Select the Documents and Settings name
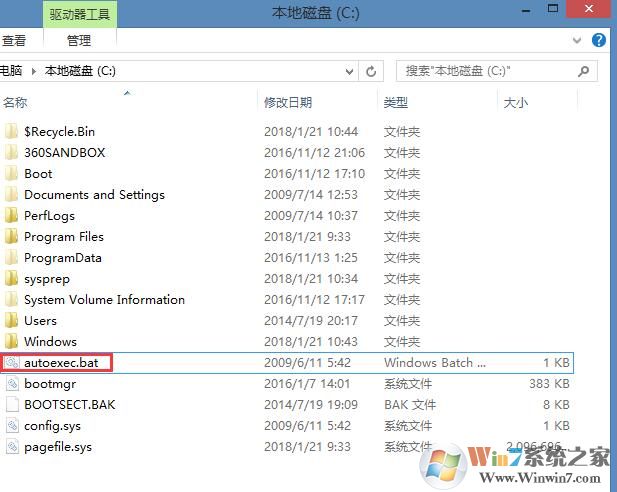The height and width of the screenshot is (492, 617). (94, 194)
